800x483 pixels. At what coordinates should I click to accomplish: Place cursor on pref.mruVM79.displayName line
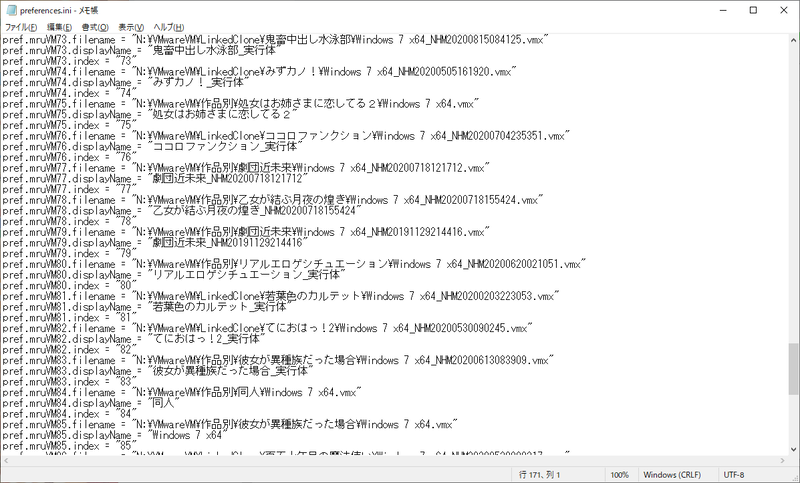tap(156, 243)
